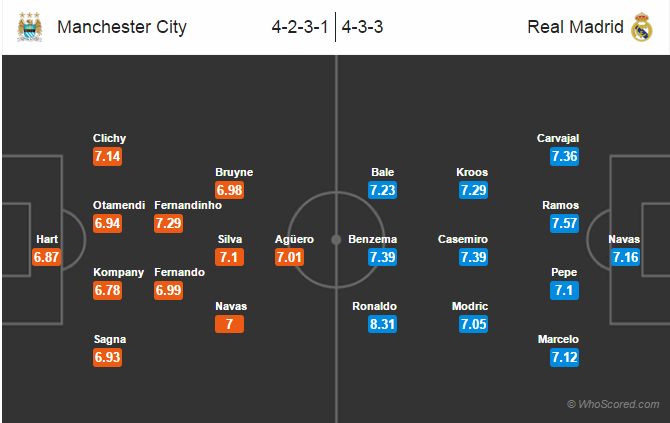Select Ronaldo's 8.31 rating badge
The image size is (670, 423).
click(x=382, y=324)
